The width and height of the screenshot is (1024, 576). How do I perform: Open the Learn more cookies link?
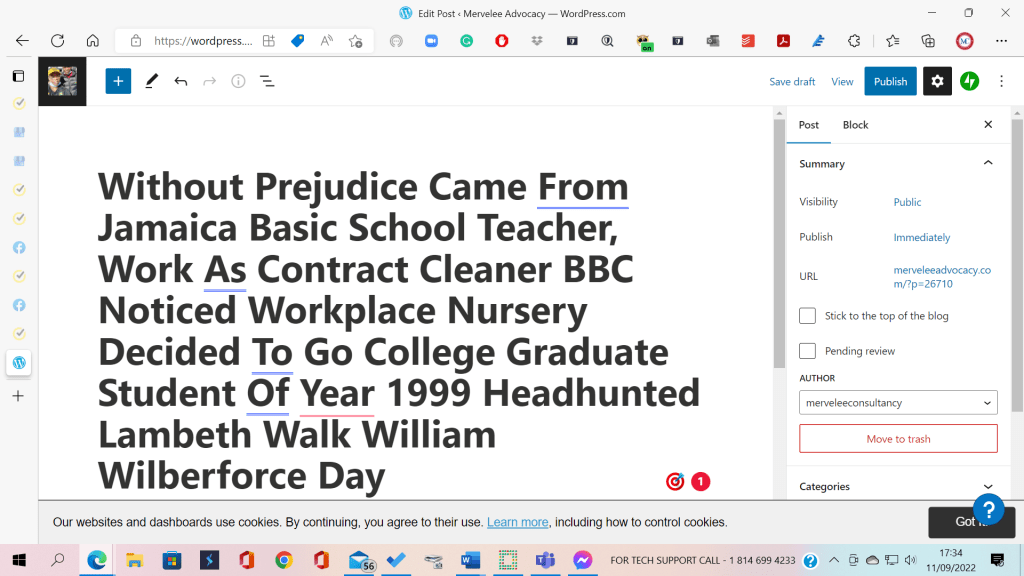coord(517,522)
